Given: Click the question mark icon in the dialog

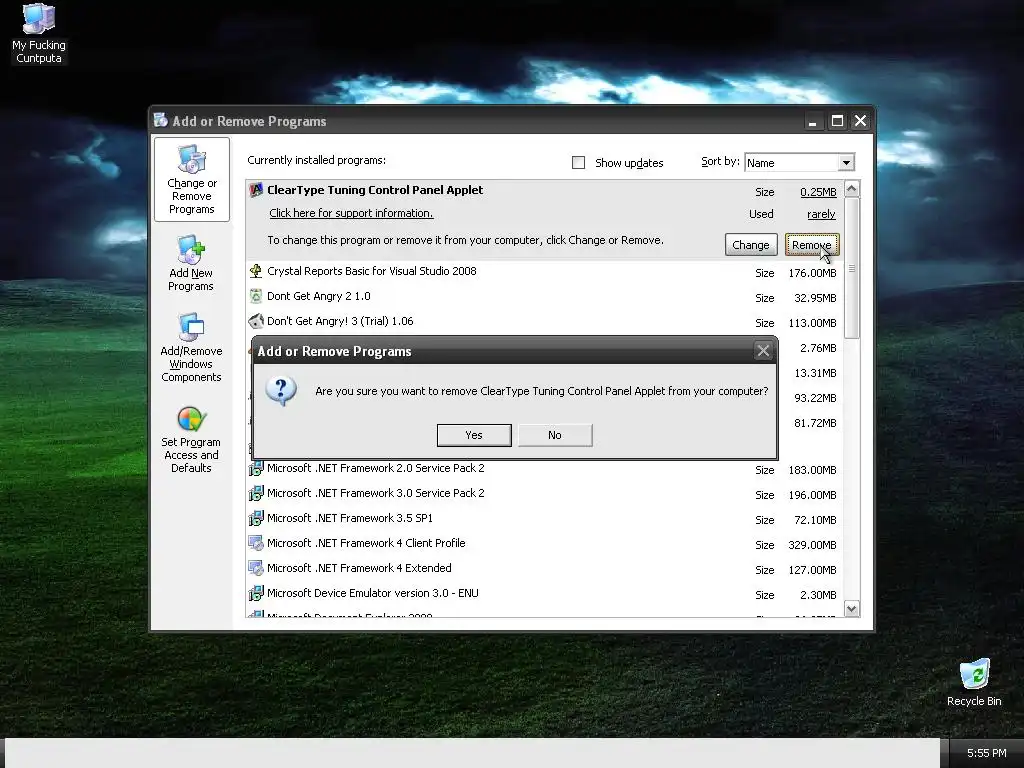Looking at the screenshot, I should point(281,391).
